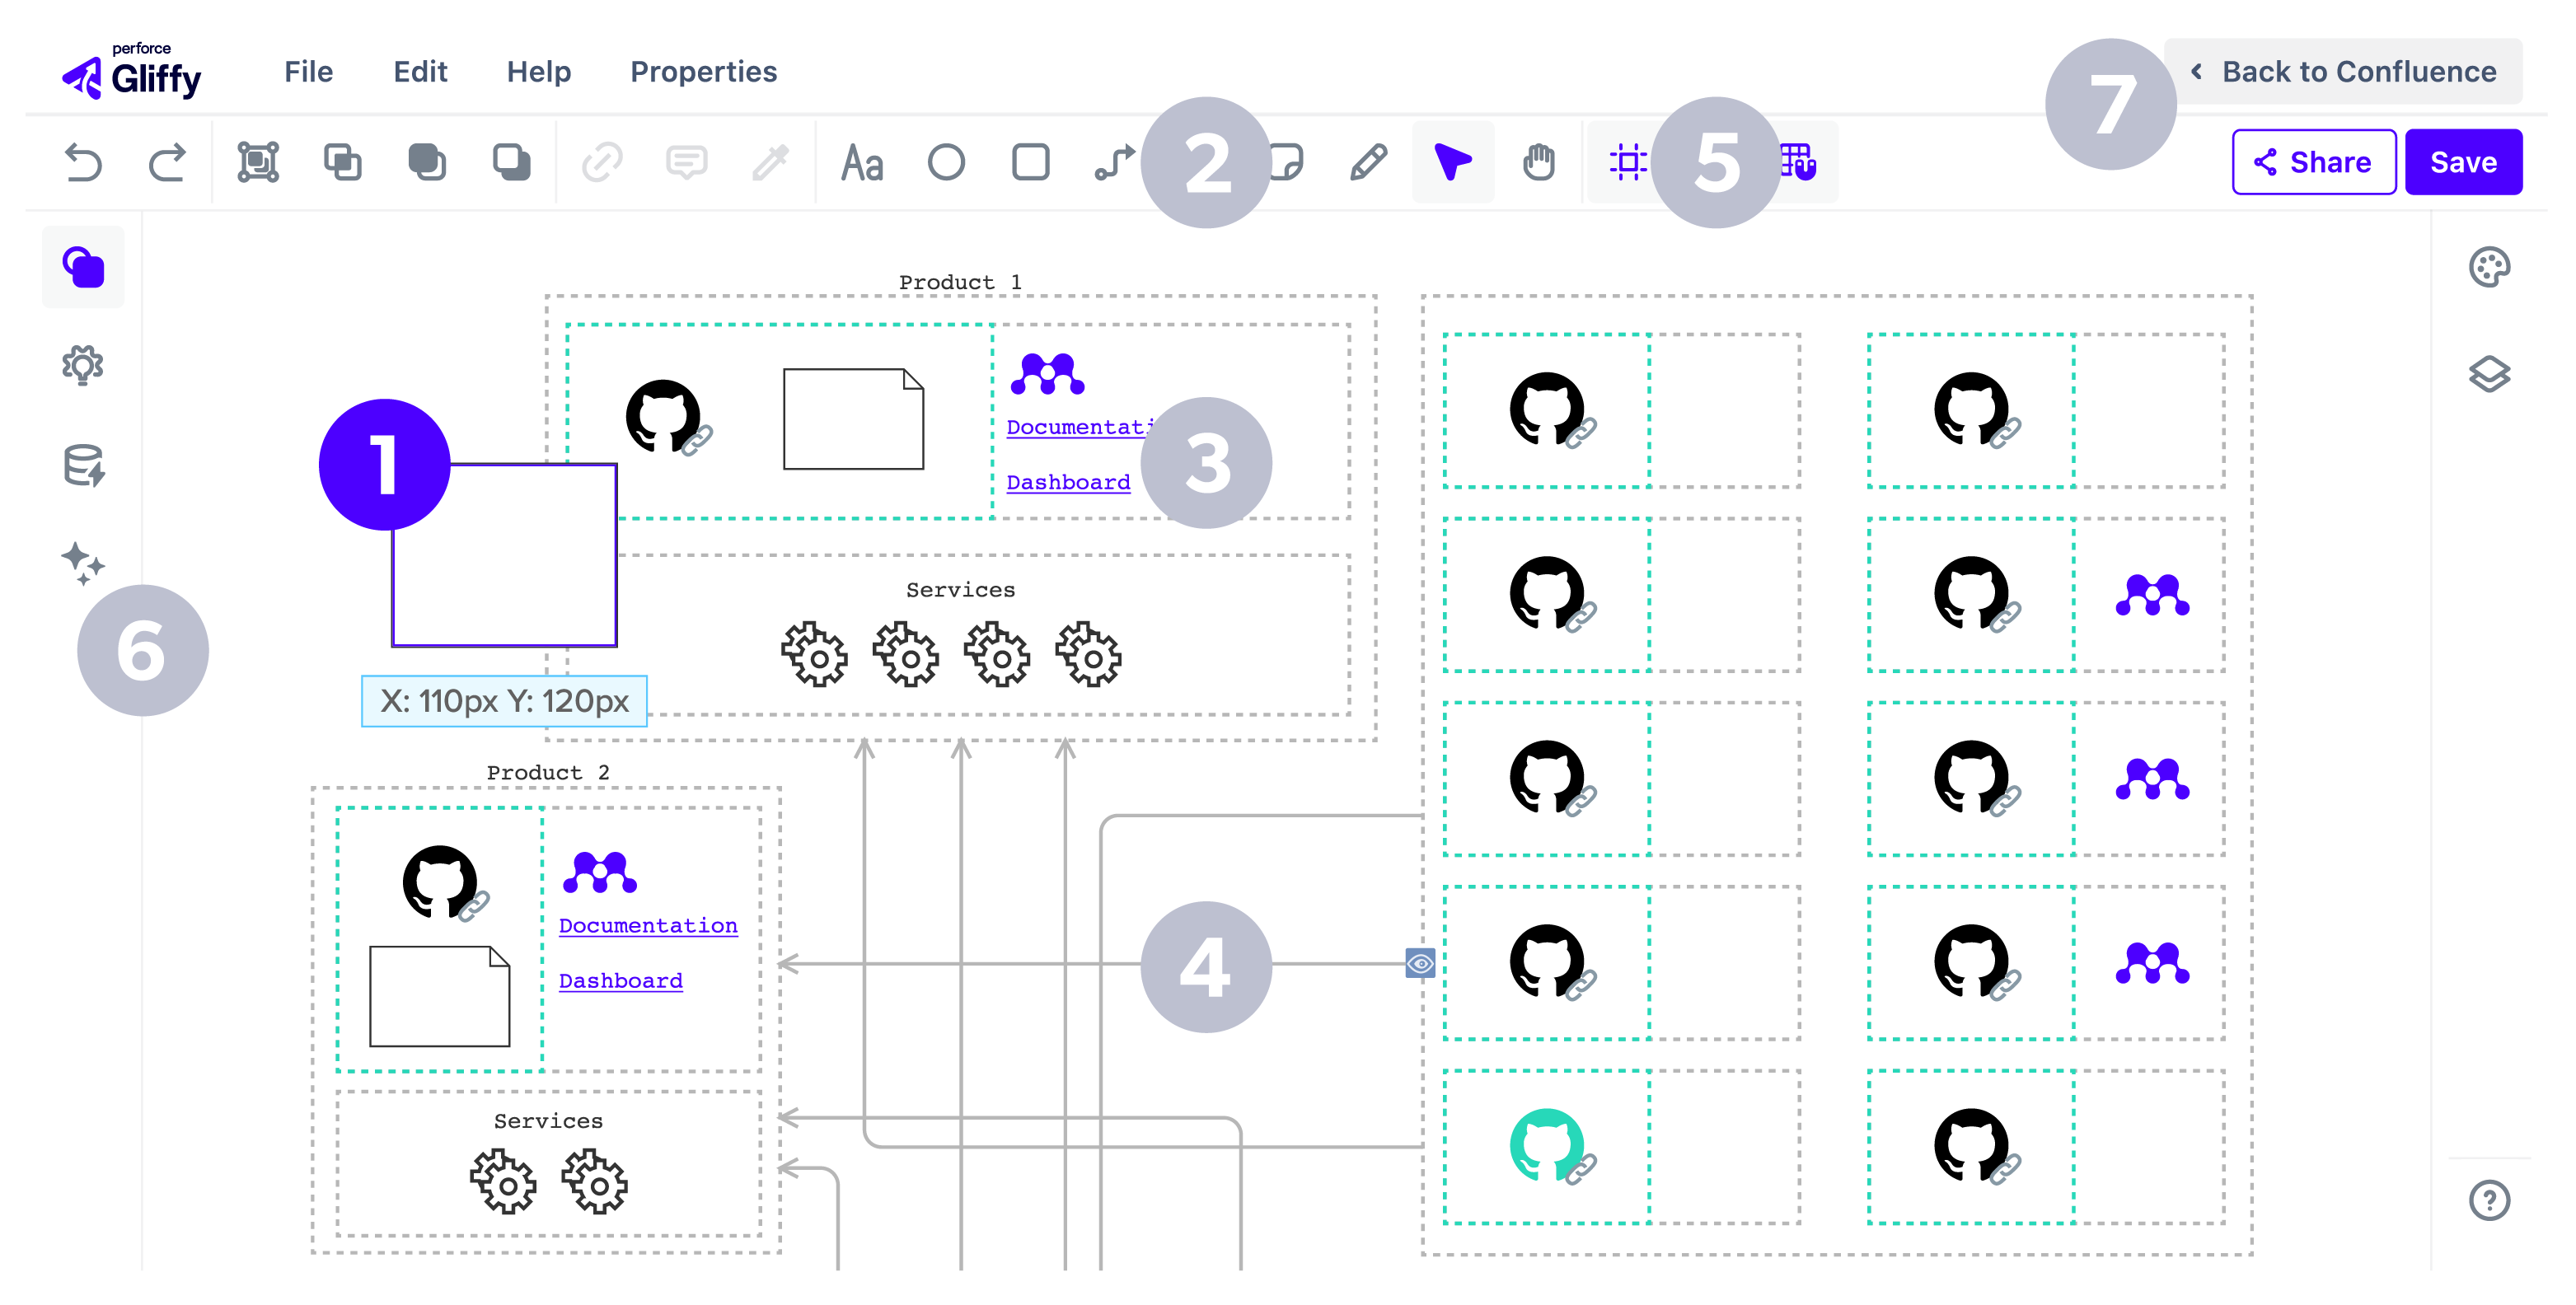Save the diagram
Image resolution: width=2576 pixels, height=1305 pixels.
tap(2463, 162)
